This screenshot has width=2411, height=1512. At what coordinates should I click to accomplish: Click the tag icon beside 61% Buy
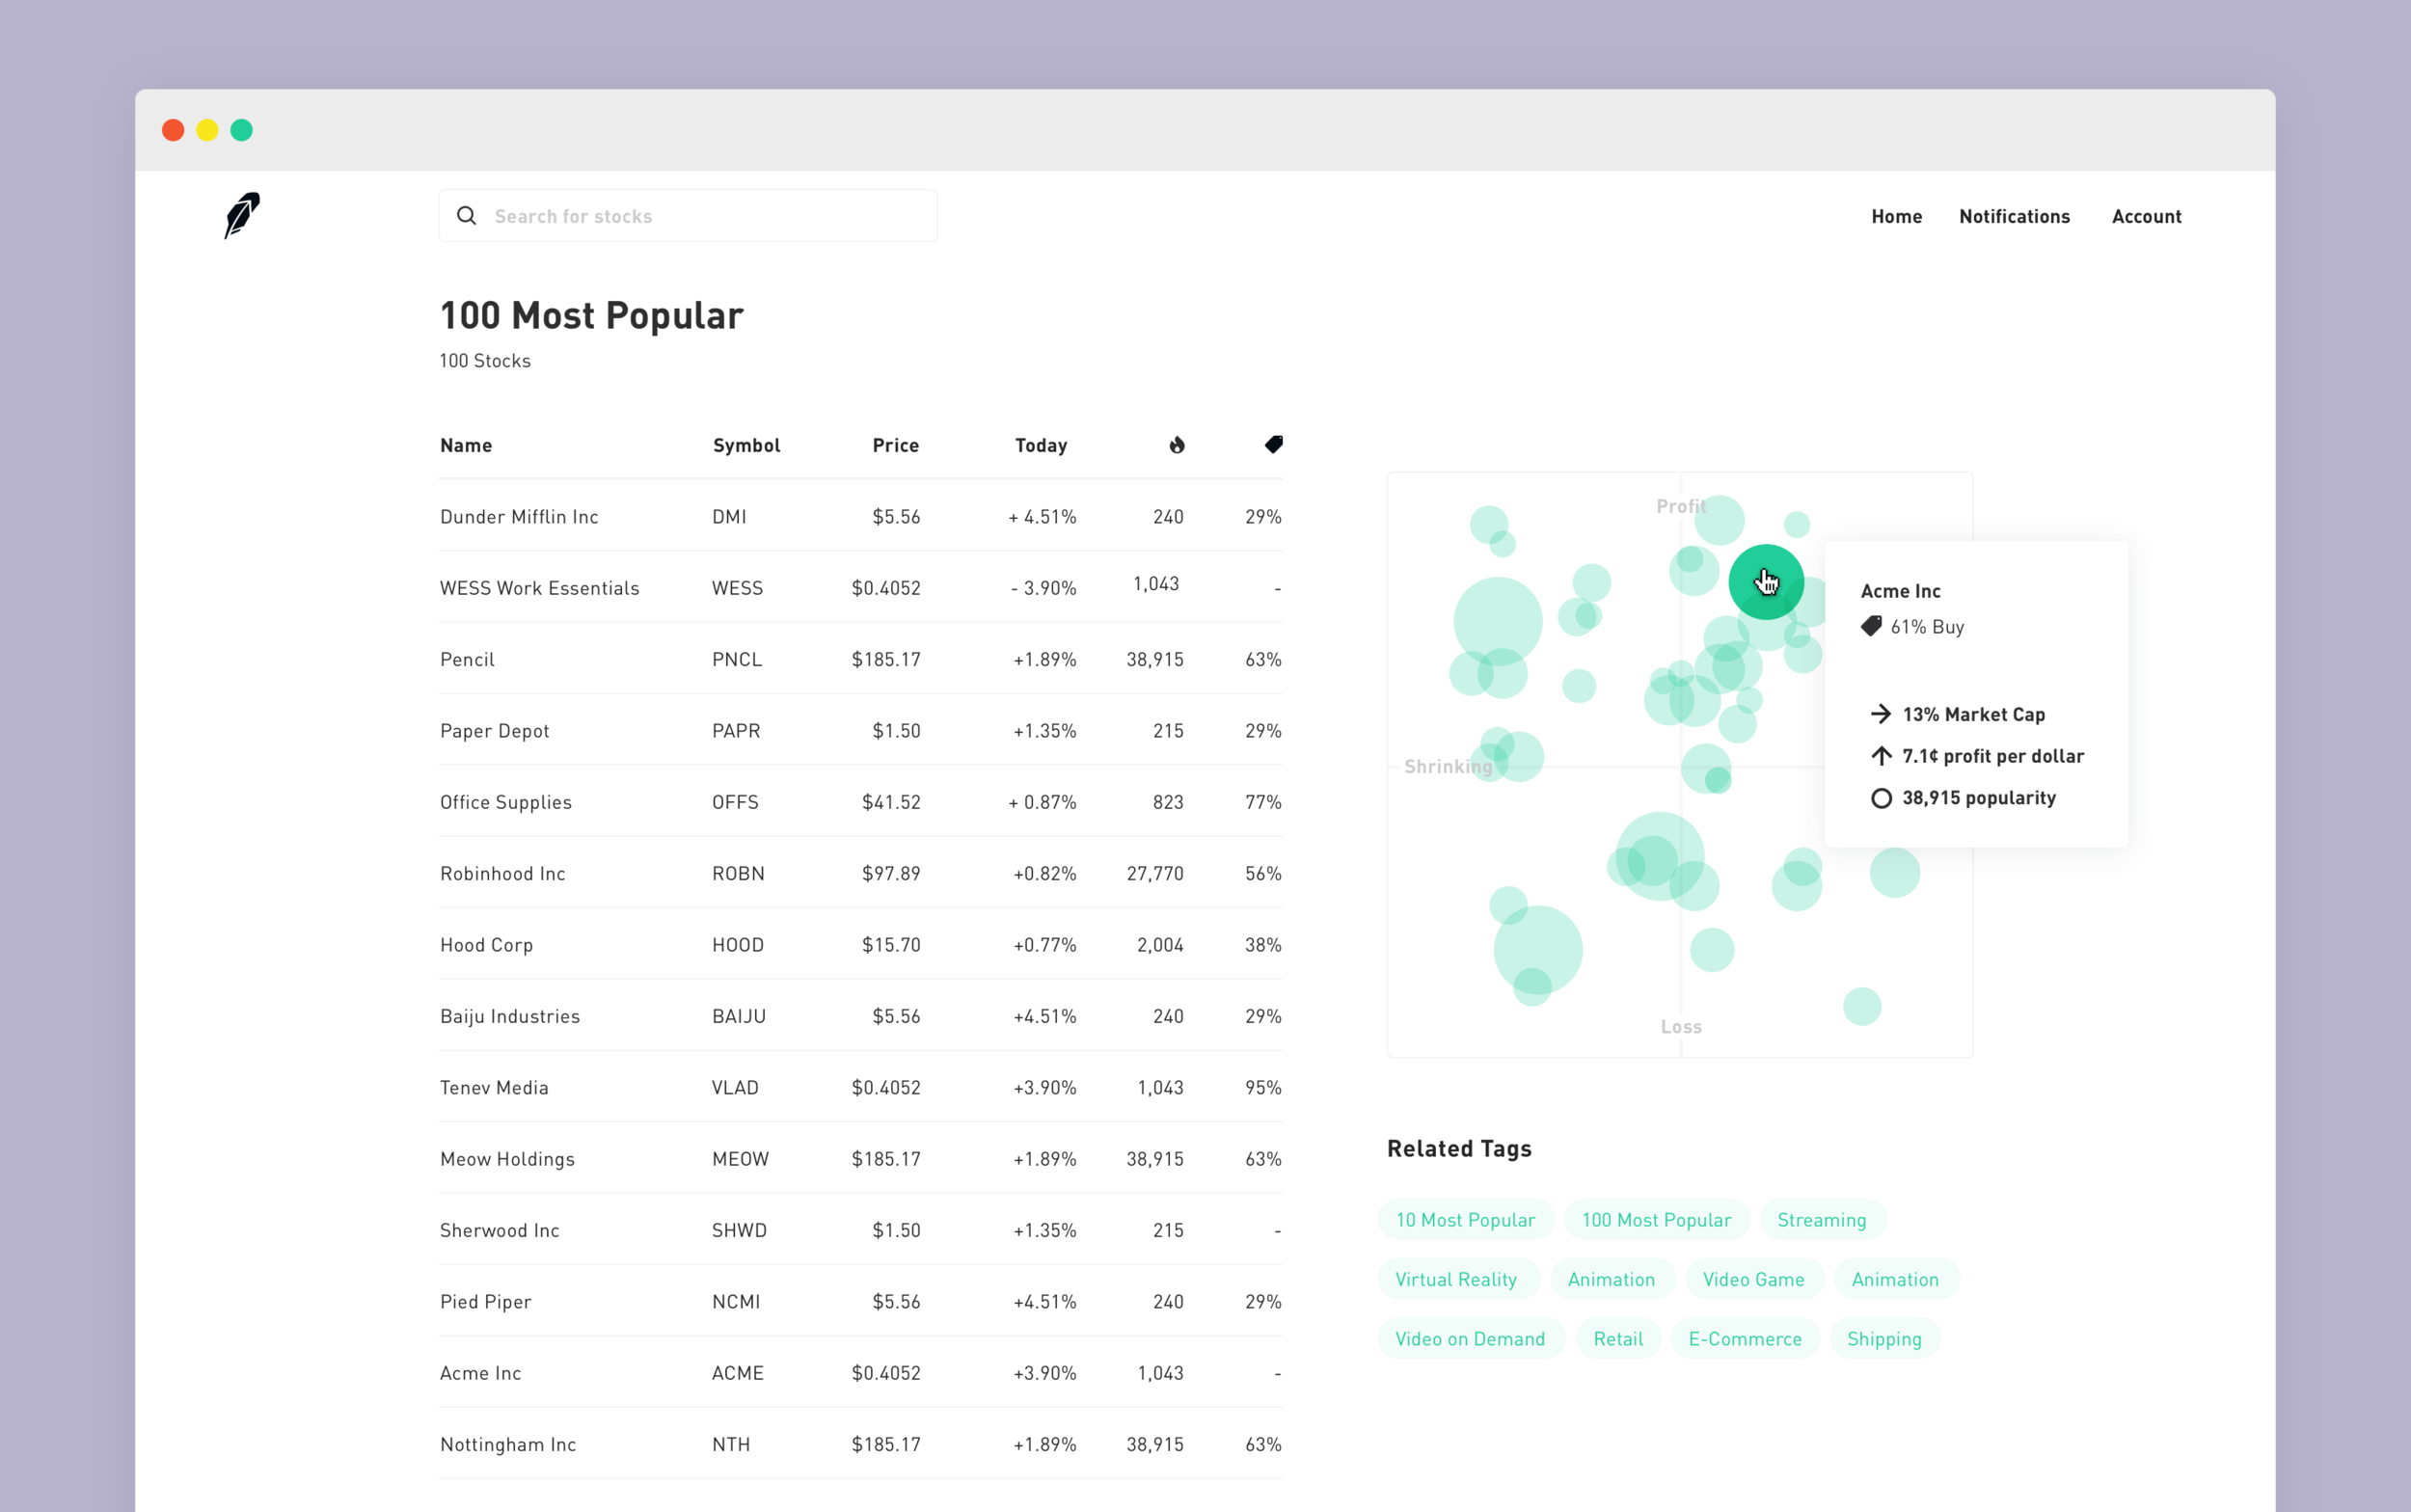(1871, 627)
